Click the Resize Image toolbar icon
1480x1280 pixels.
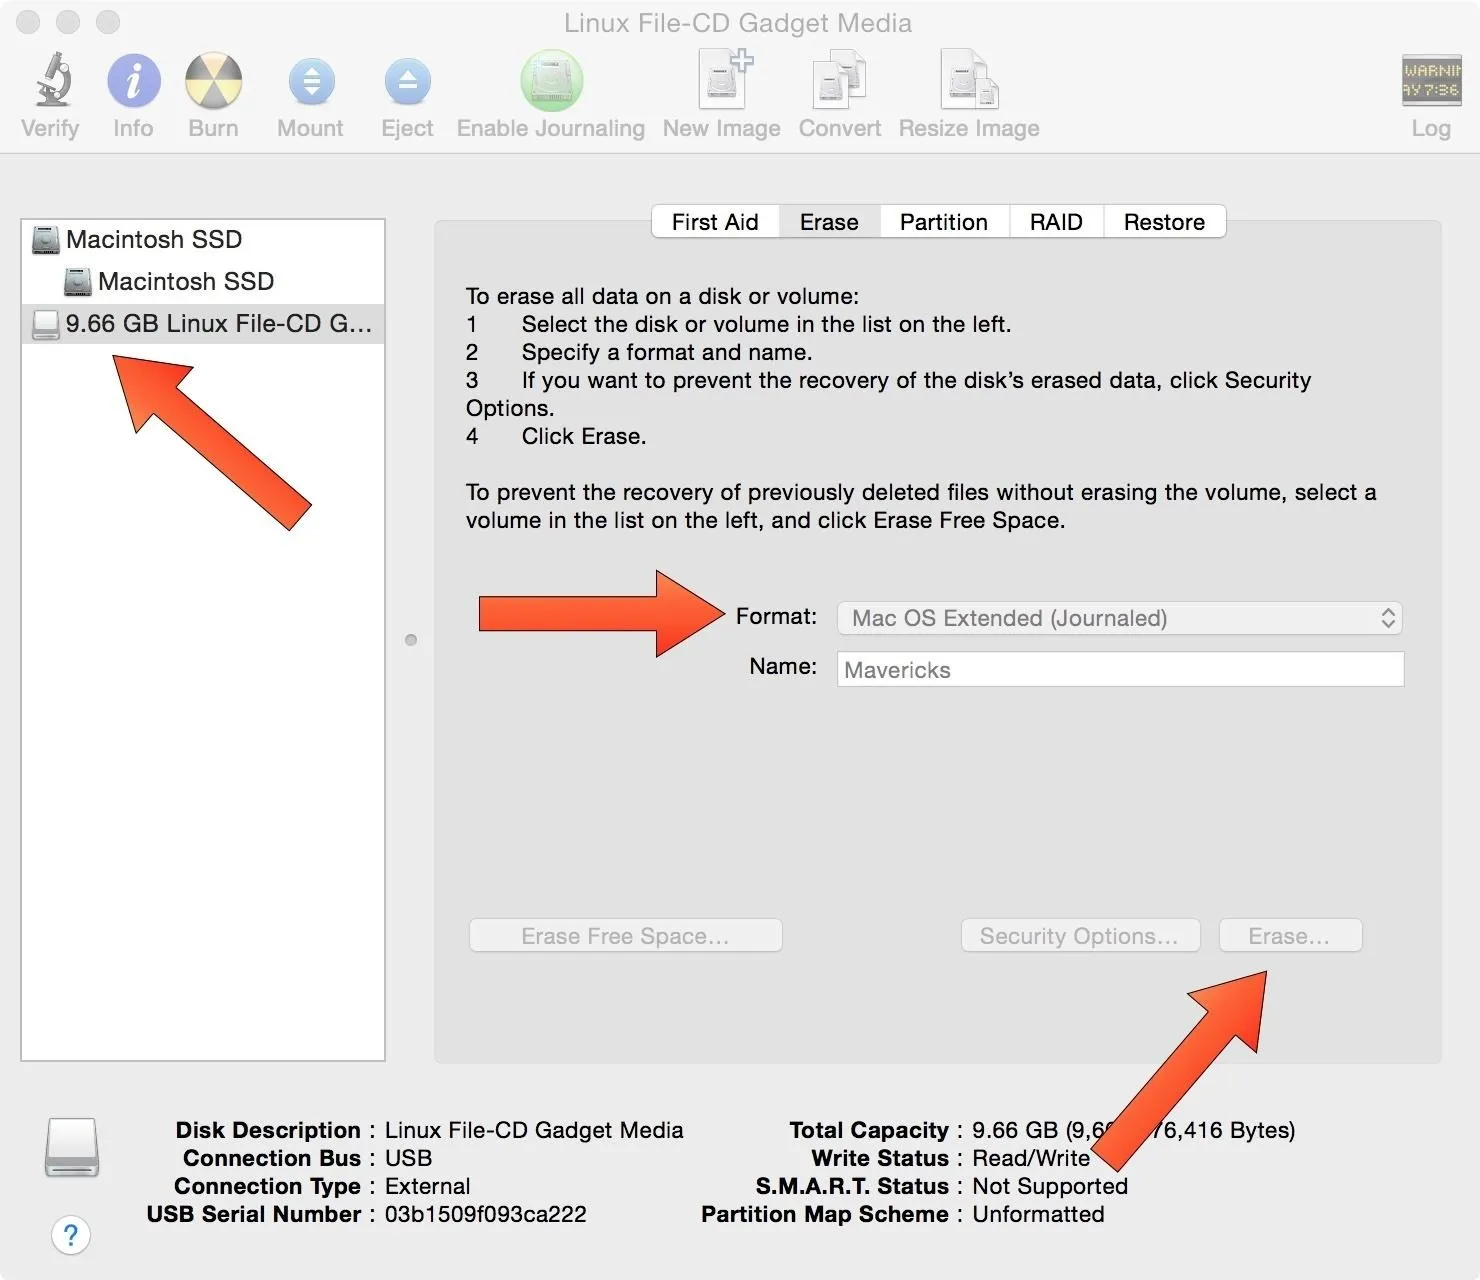point(968,79)
